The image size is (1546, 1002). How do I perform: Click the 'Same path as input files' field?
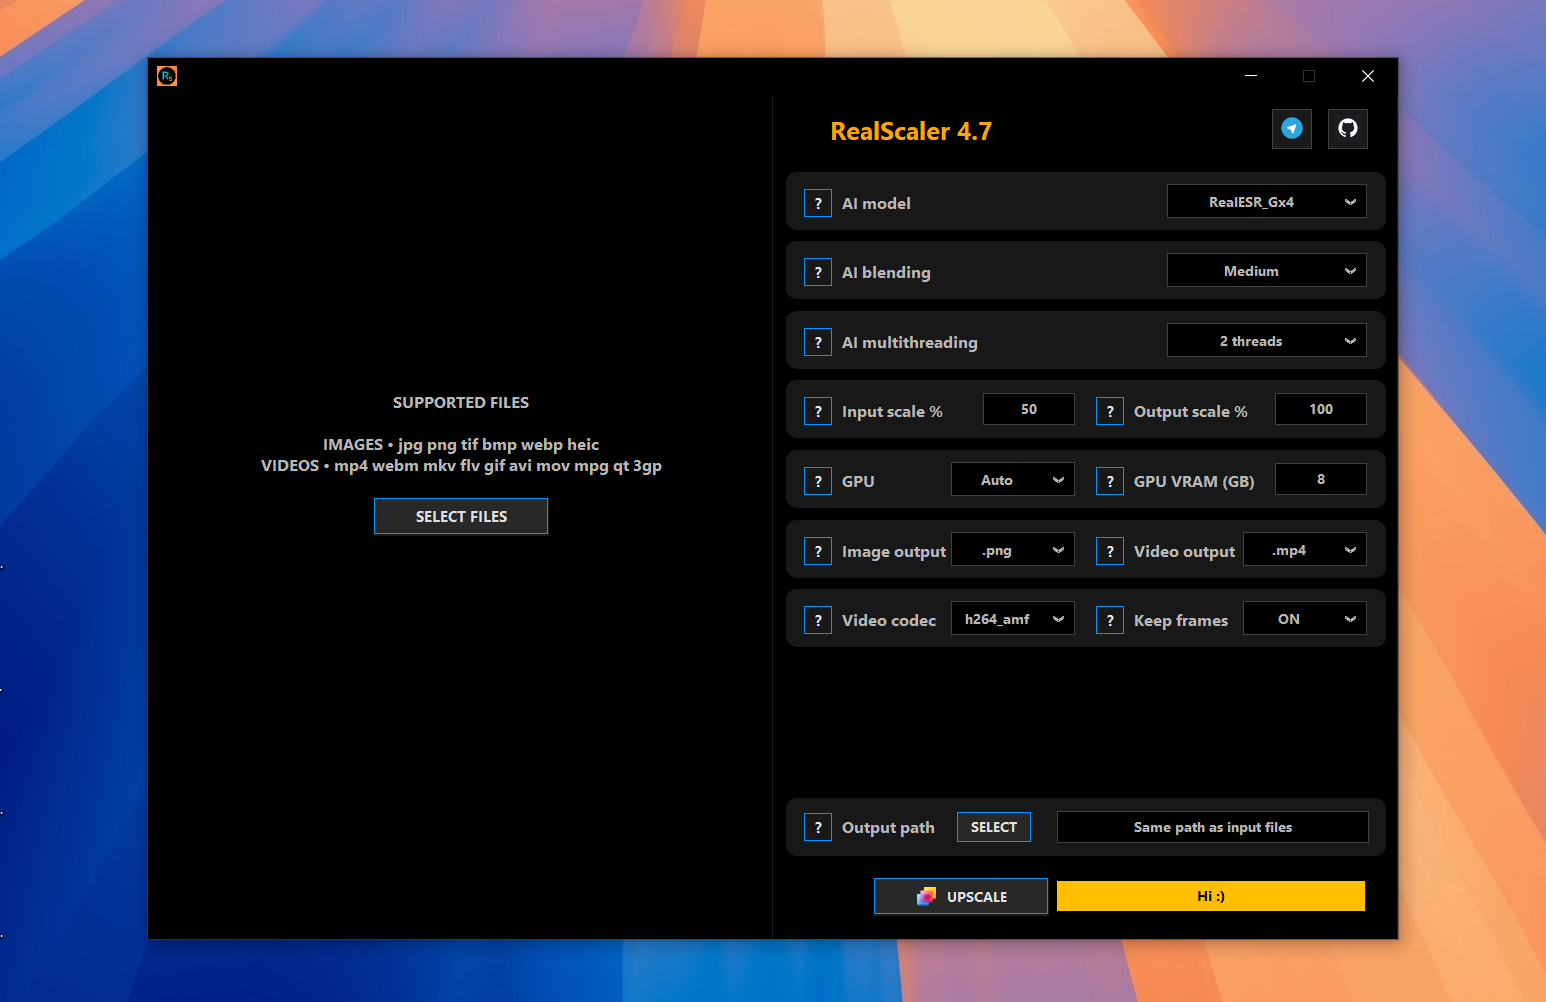point(1213,827)
